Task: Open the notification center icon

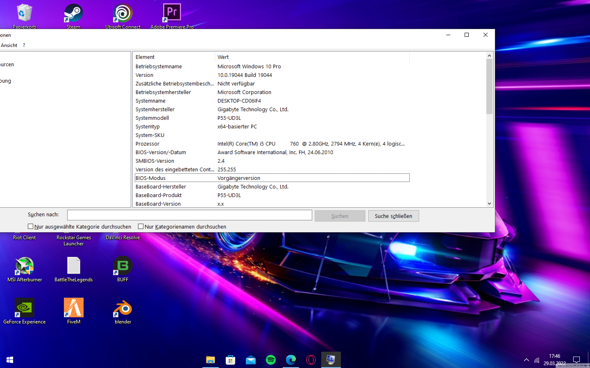Action: pos(576,360)
